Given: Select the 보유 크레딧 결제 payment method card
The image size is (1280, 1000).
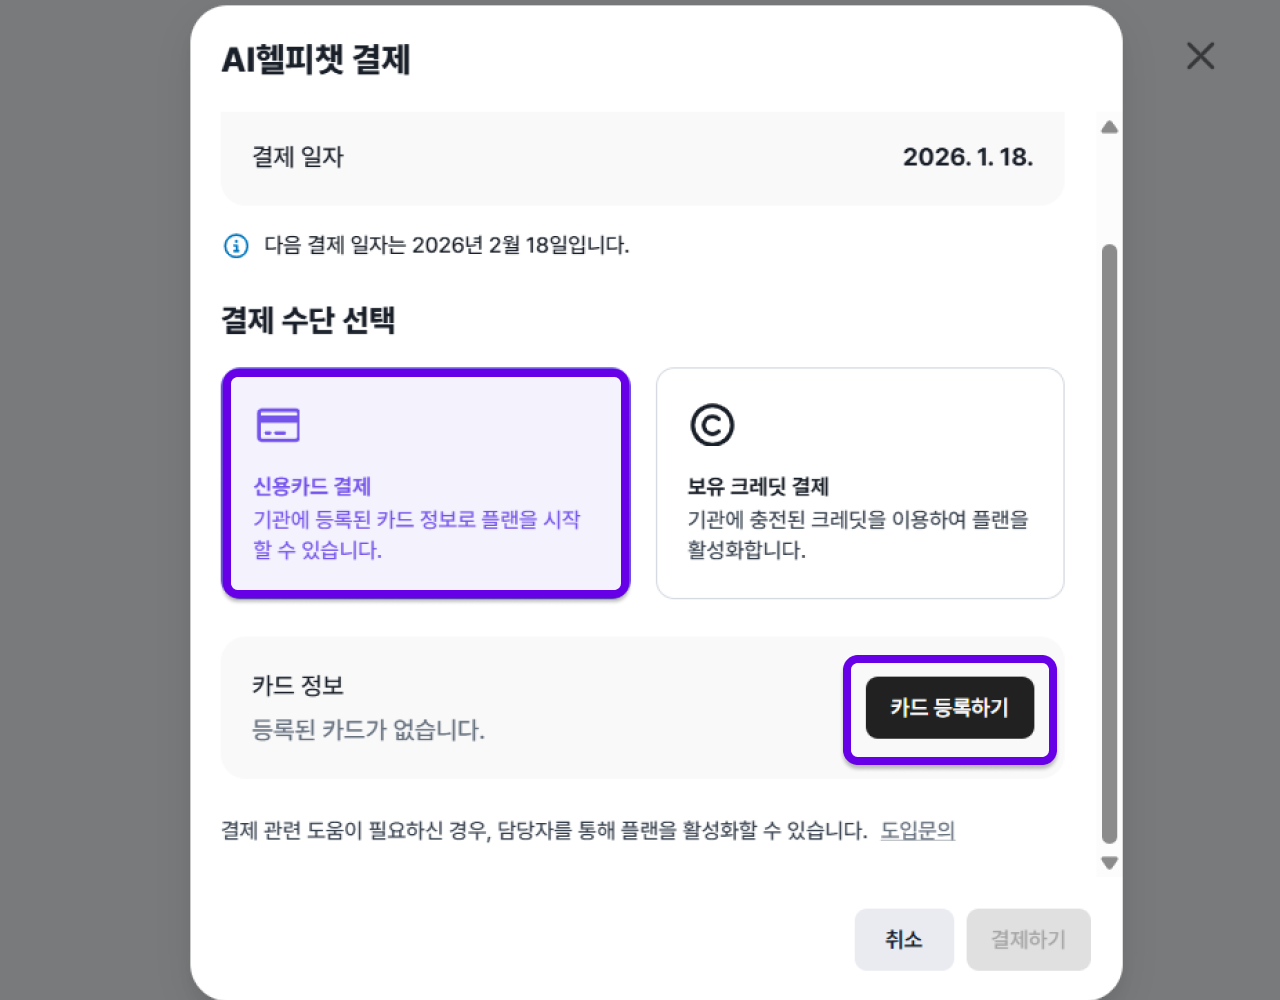Looking at the screenshot, I should coord(860,483).
